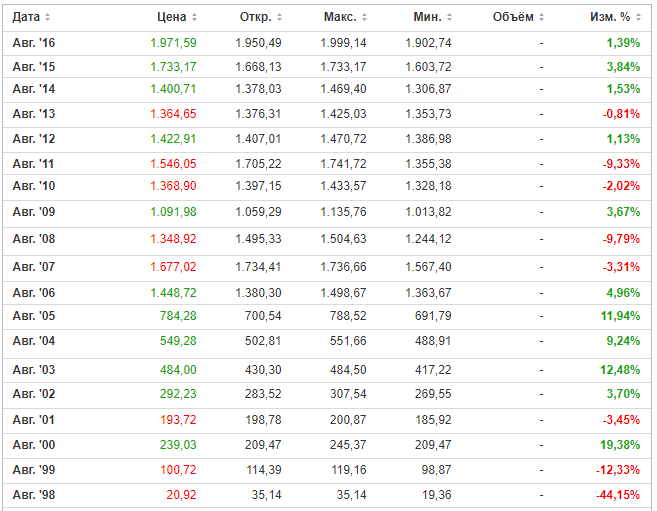Click the Изм. % column header label

(610, 17)
